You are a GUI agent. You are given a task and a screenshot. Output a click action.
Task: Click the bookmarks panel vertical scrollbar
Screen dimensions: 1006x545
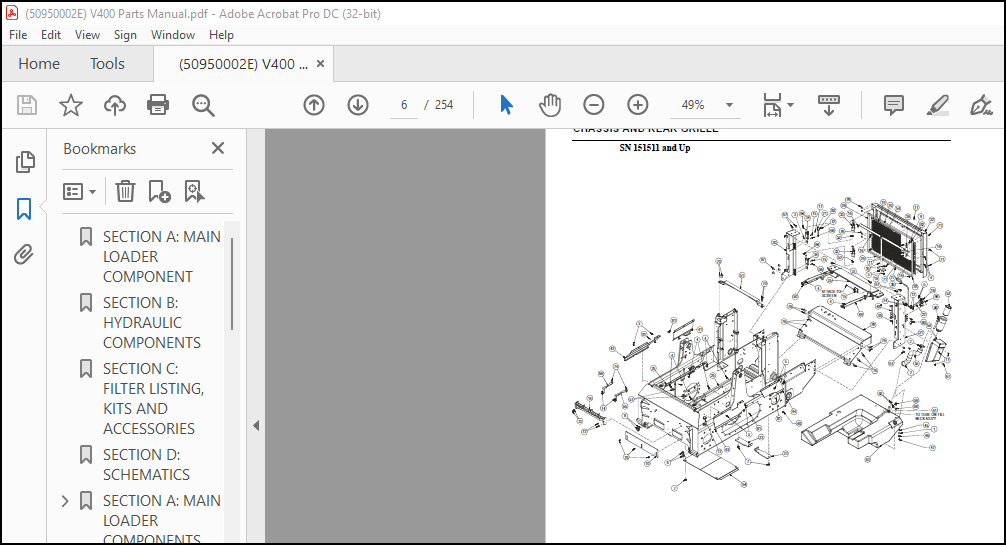point(232,284)
